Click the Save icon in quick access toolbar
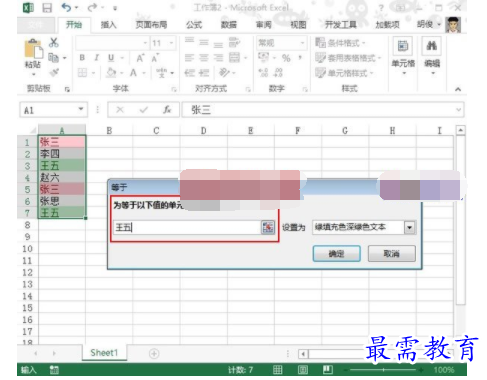 47,7
